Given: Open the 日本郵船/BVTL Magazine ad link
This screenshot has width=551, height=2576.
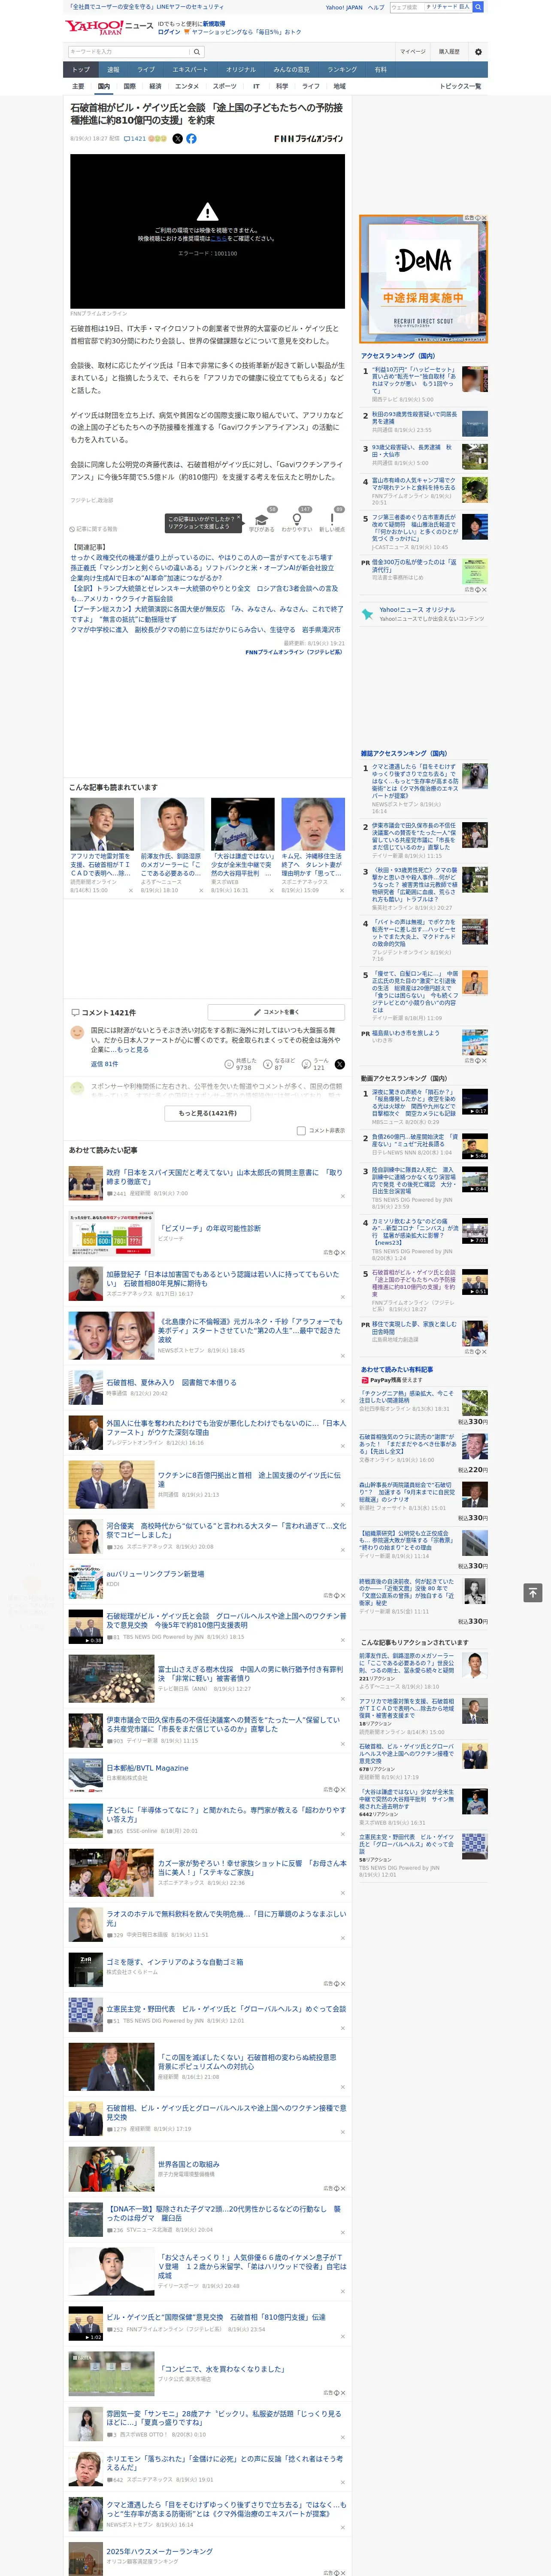Looking at the screenshot, I should tap(147, 1768).
